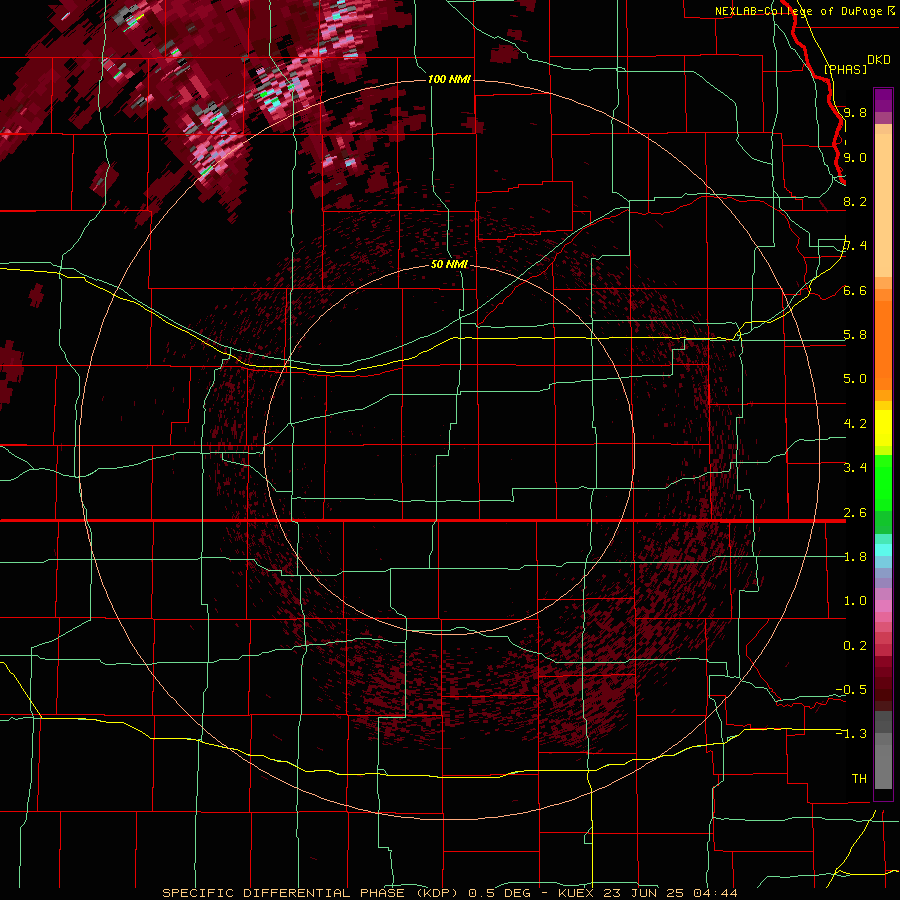
Task: Click the 1.8 scale value
Action: point(855,557)
